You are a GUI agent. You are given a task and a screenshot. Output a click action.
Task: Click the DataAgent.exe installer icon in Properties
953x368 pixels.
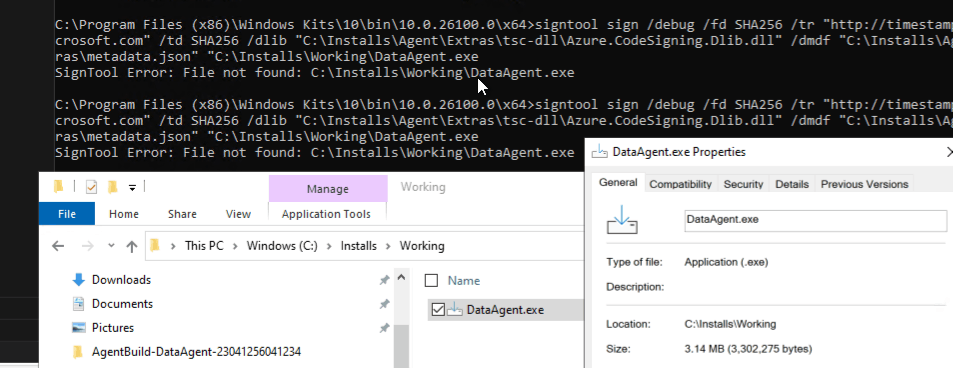622,221
